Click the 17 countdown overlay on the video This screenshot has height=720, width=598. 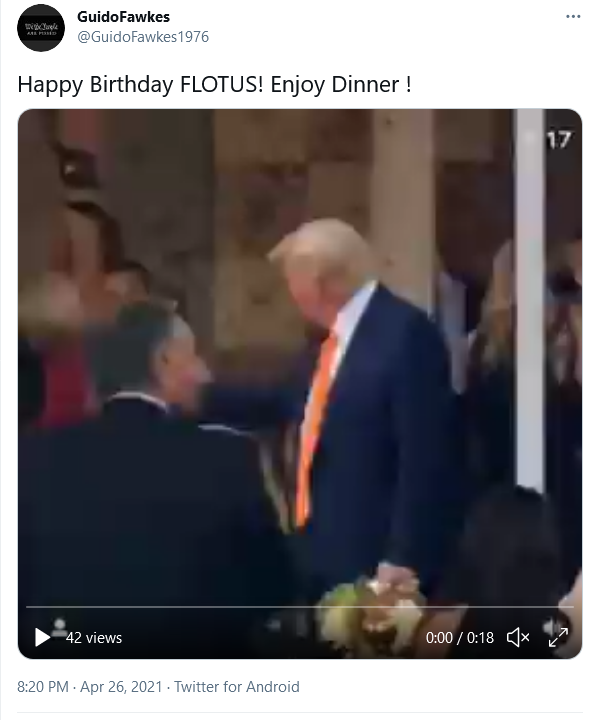click(559, 140)
